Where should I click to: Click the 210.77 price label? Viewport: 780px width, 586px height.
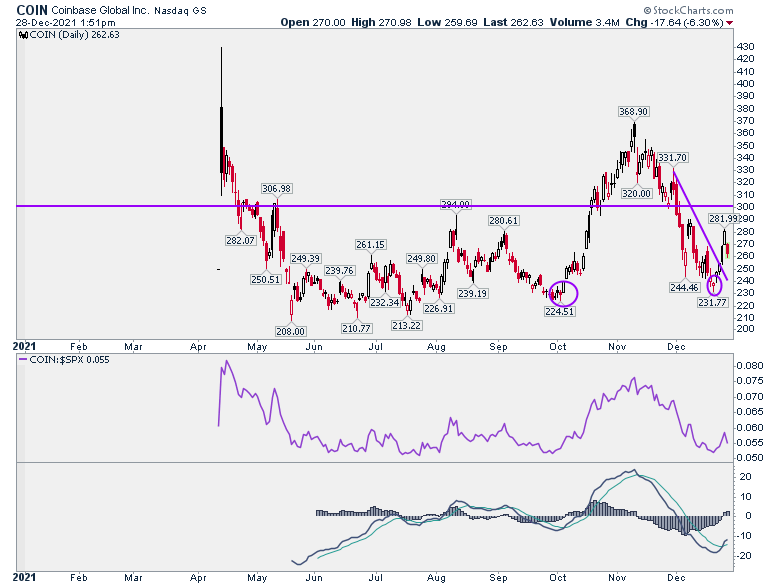[x=356, y=328]
